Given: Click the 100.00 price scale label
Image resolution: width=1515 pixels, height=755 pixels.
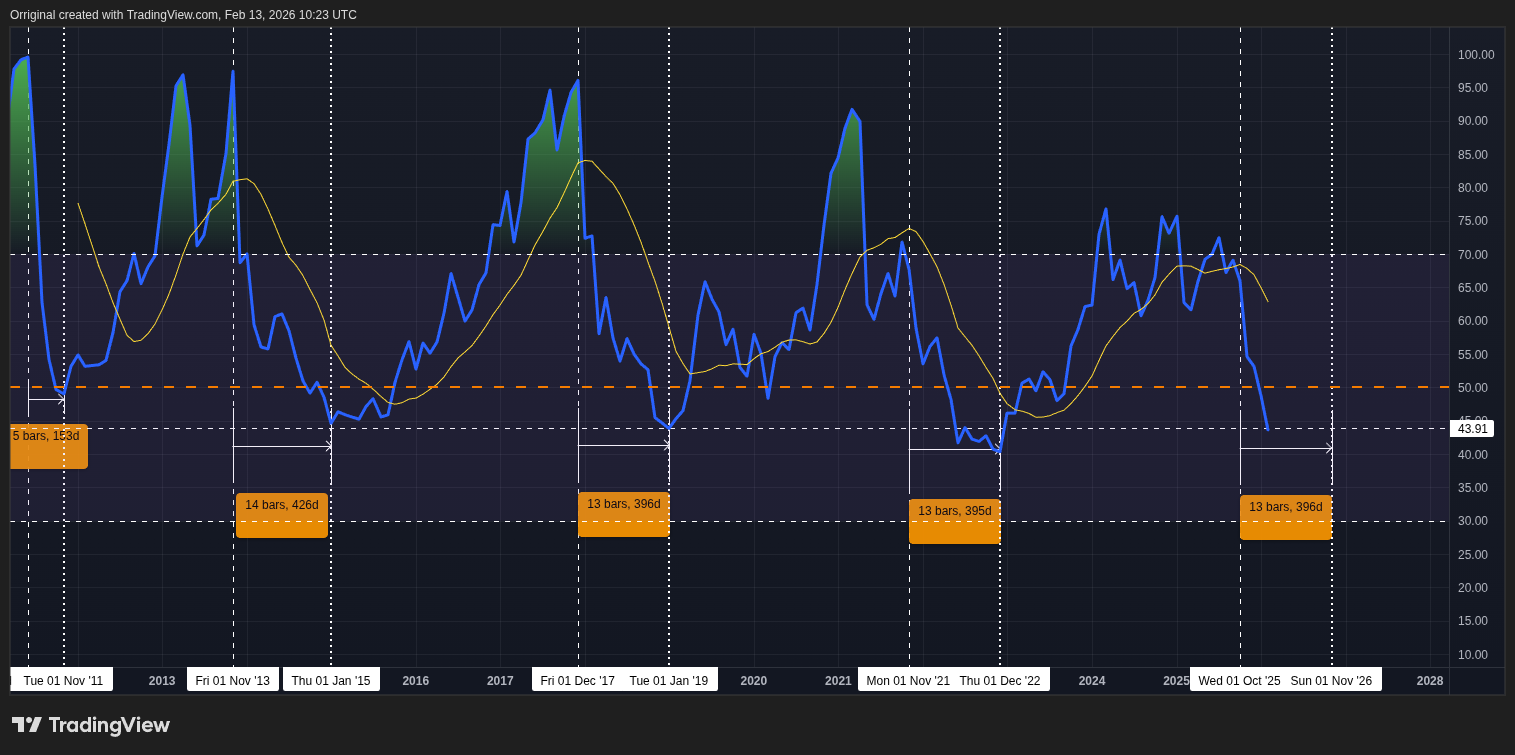Looking at the screenshot, I should [1476, 55].
